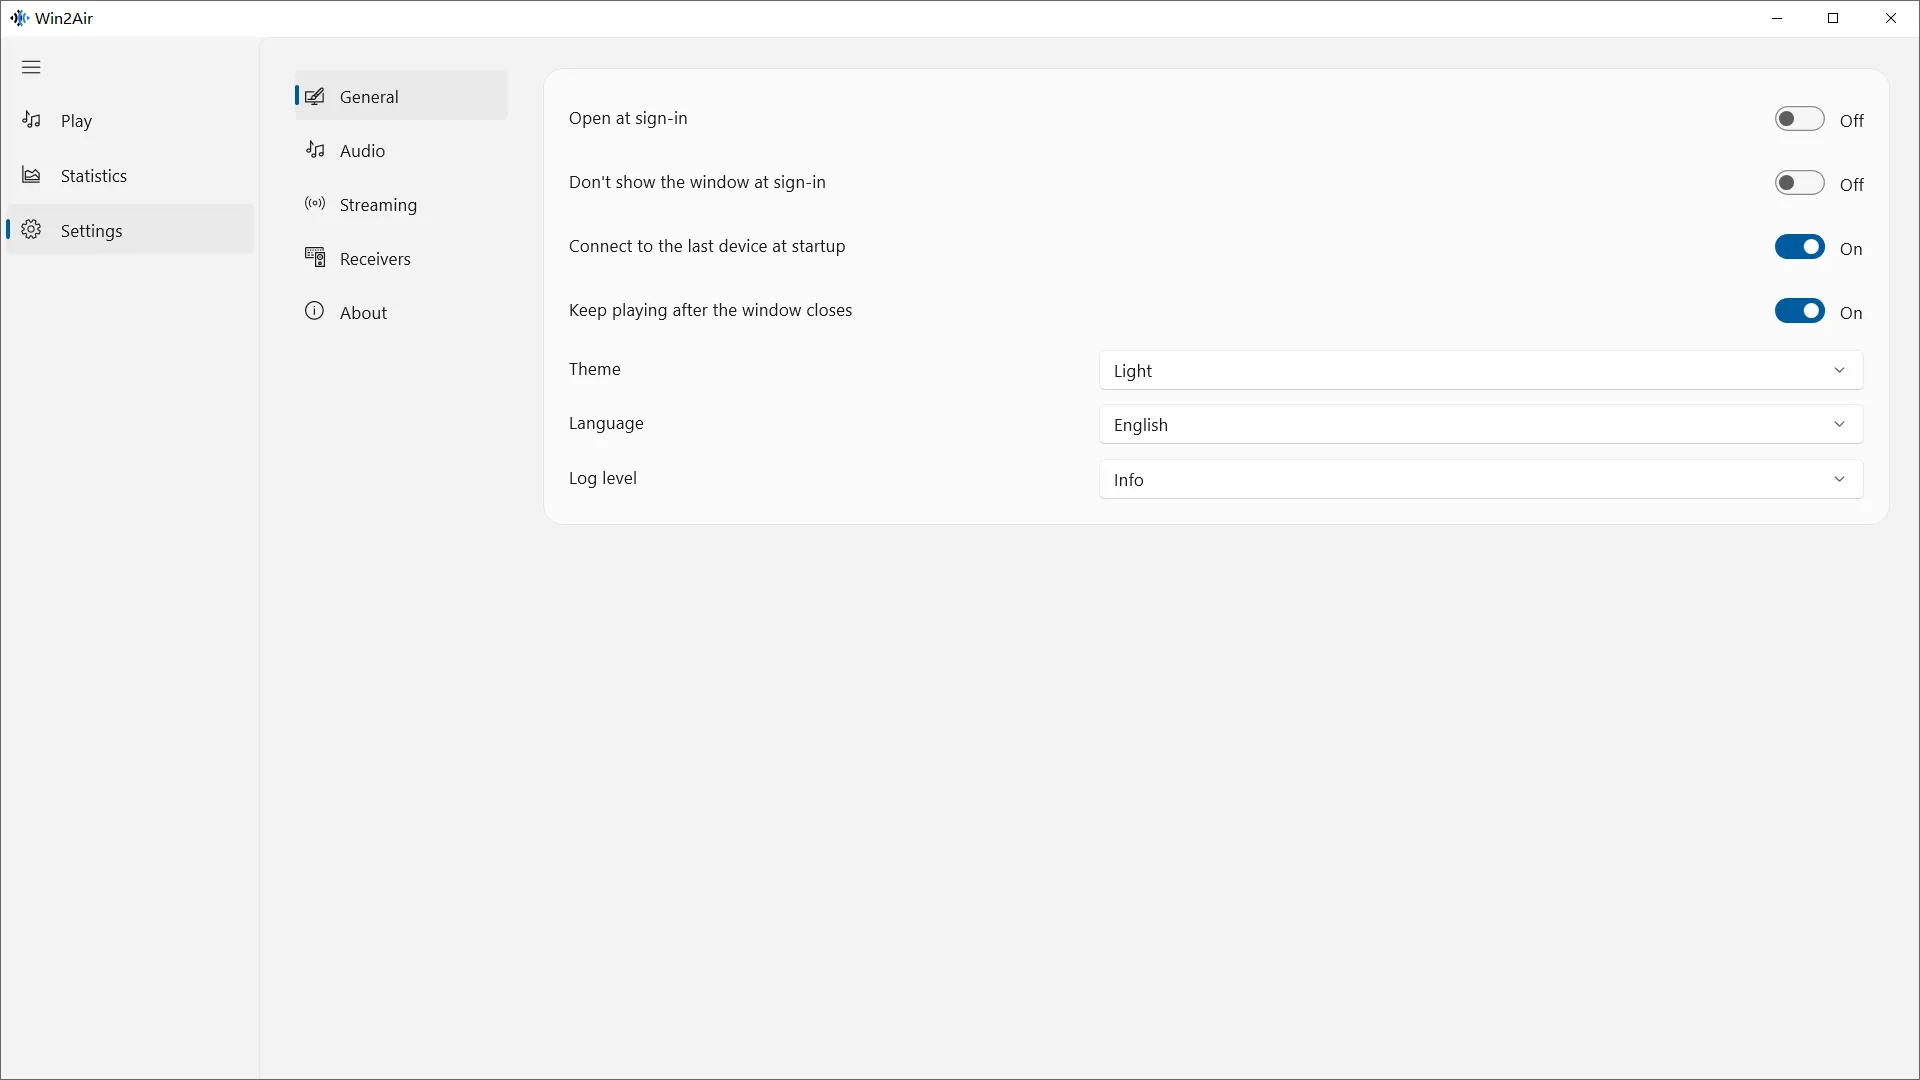Screen dimensions: 1920x1080
Task: Open the Statistics page
Action: point(130,176)
